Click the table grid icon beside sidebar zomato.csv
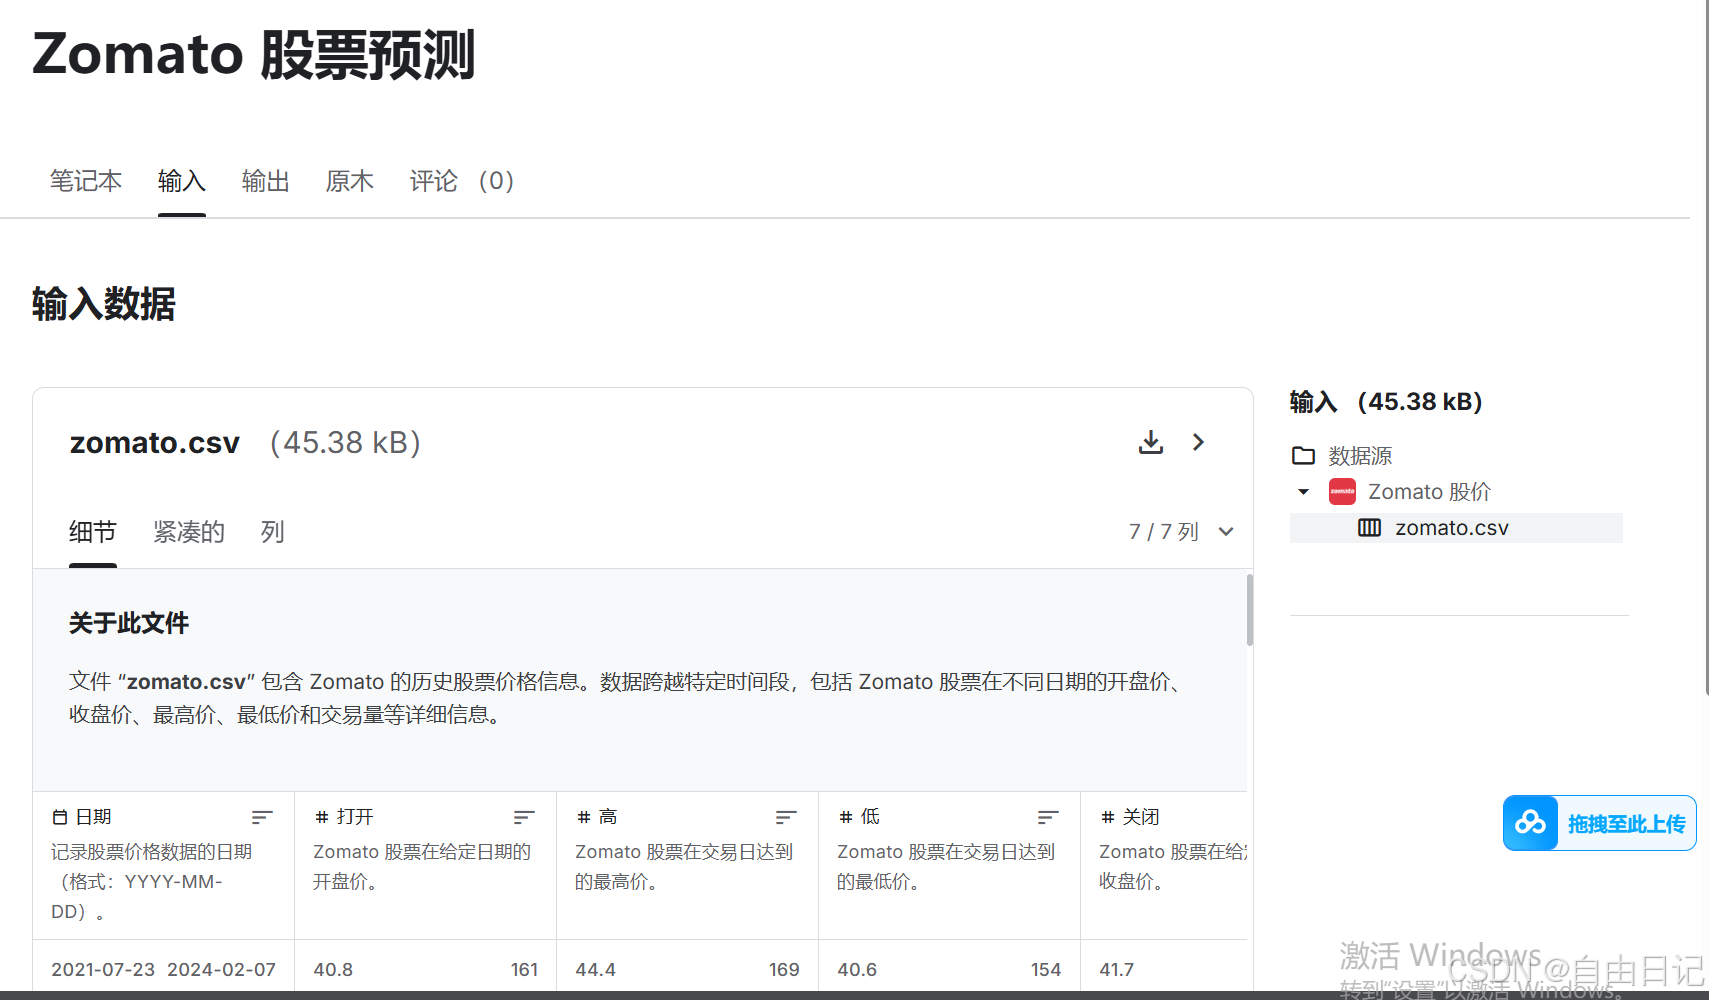 pos(1369,527)
